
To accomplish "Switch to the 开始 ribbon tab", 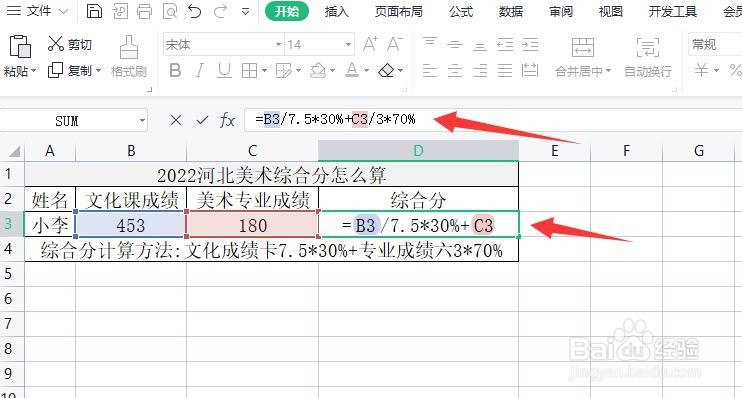I will (286, 11).
